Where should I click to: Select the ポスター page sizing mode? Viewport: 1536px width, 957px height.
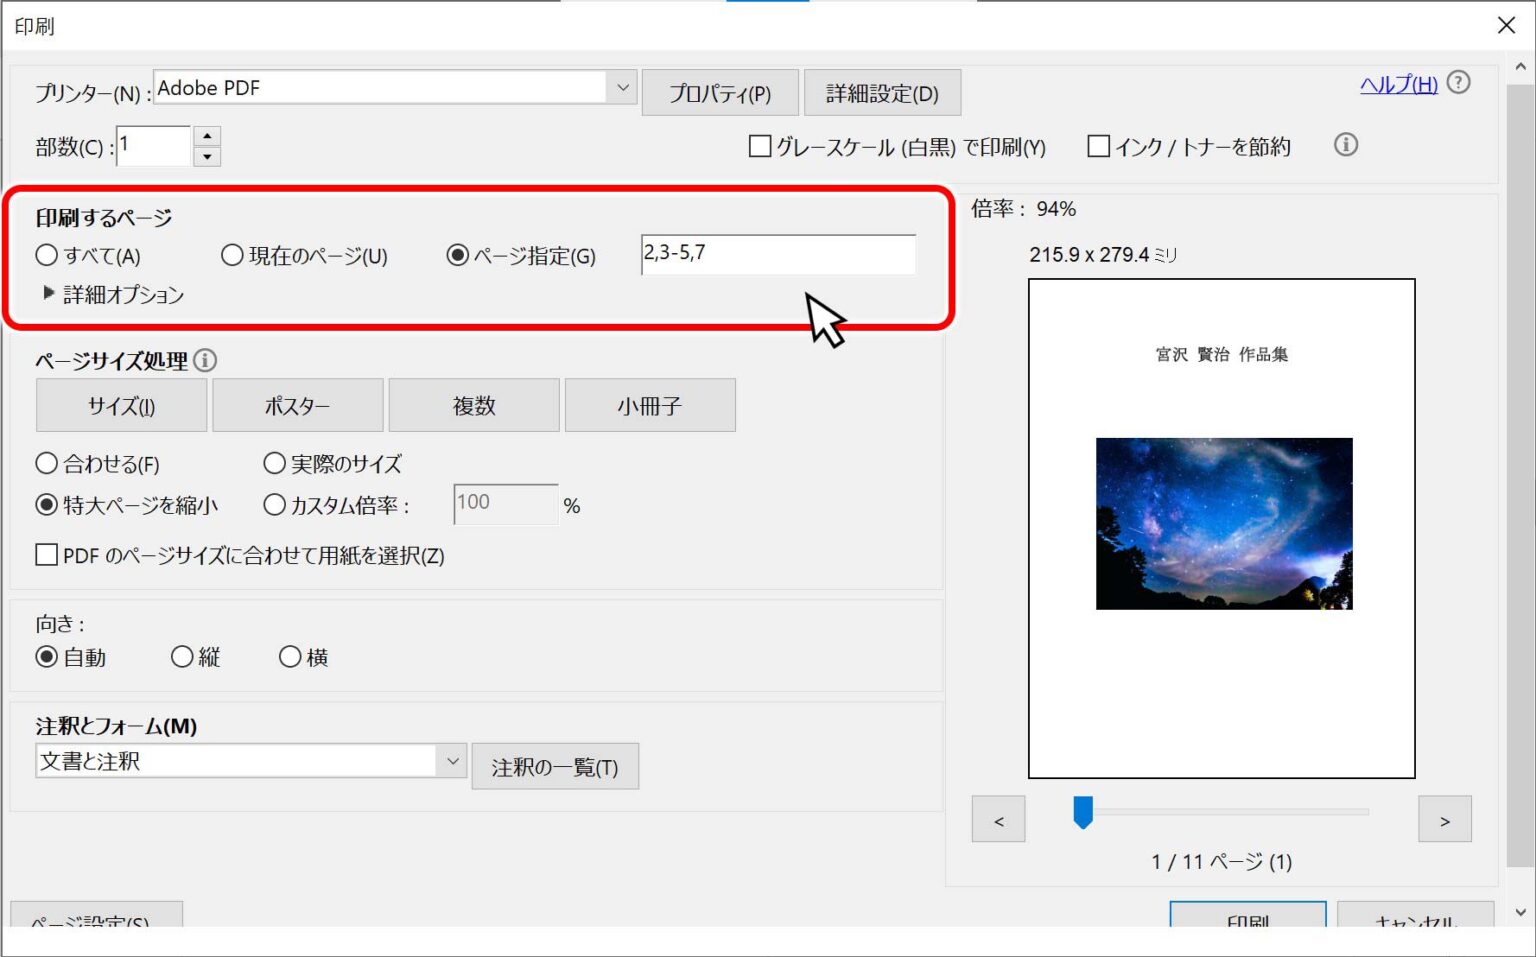[x=297, y=405]
